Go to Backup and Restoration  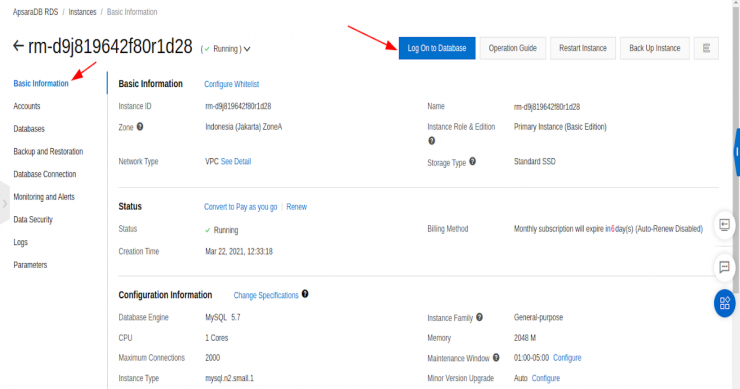pos(48,152)
